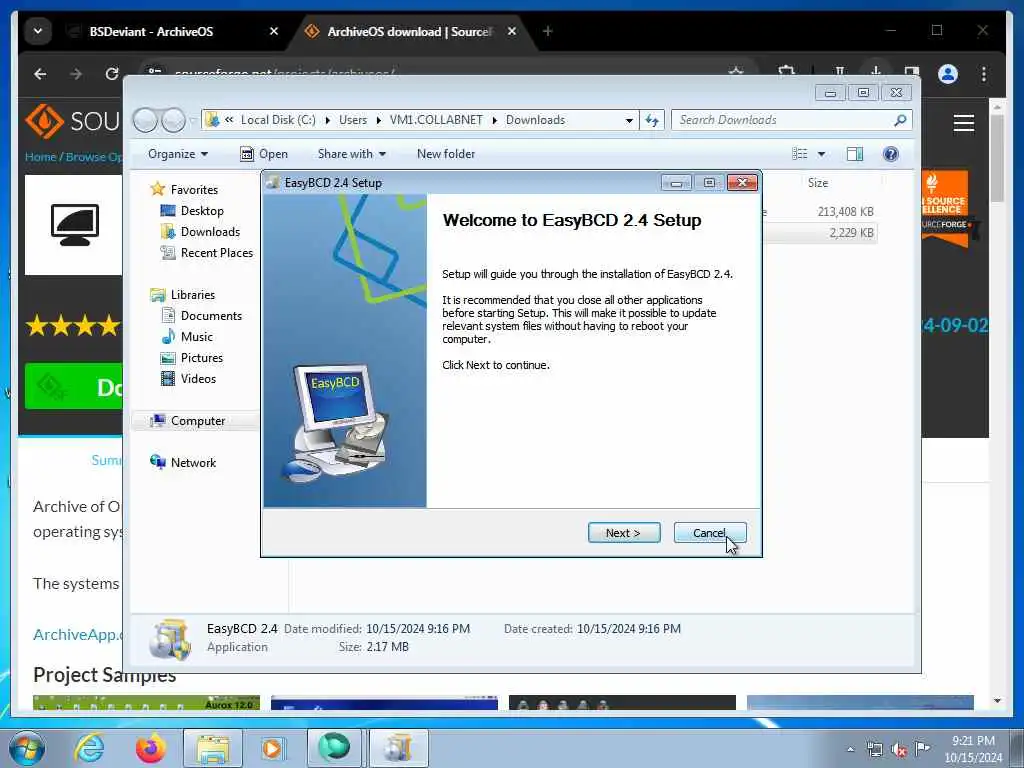Close the ArchiveOS download tab

tap(512, 31)
